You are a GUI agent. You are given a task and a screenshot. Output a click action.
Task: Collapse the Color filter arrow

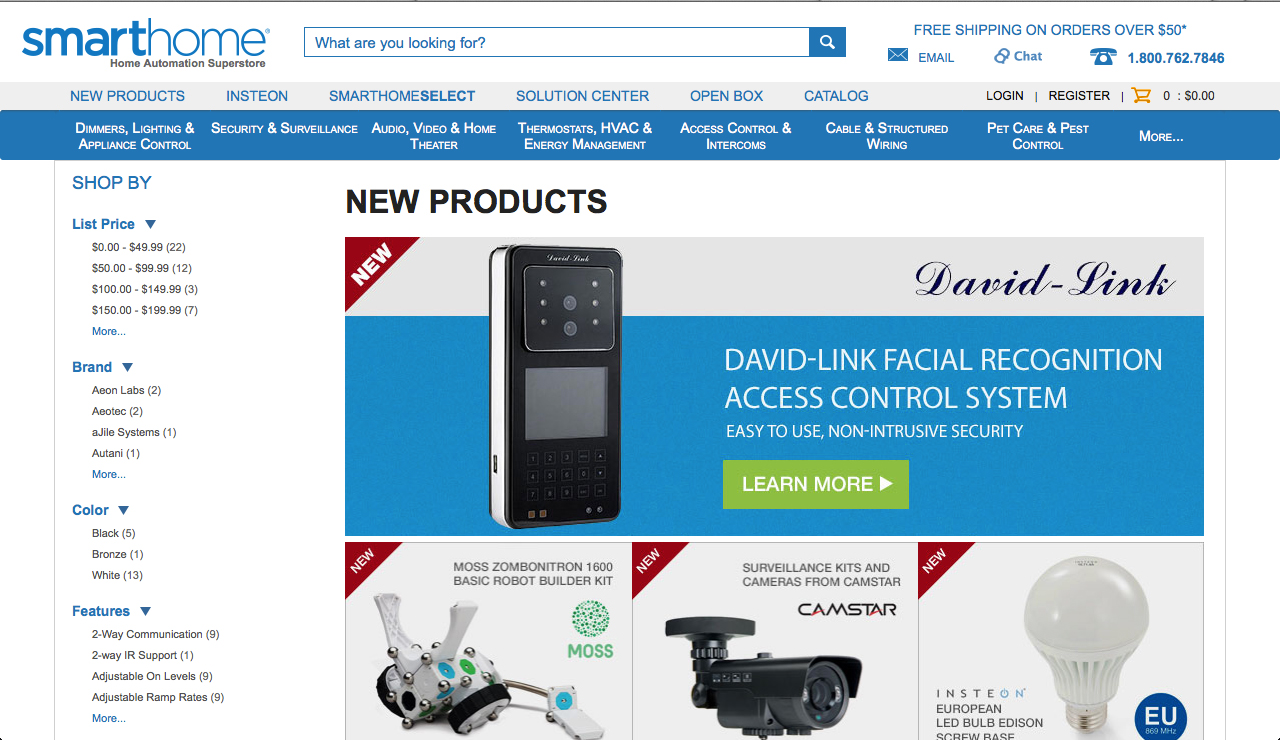[124, 511]
